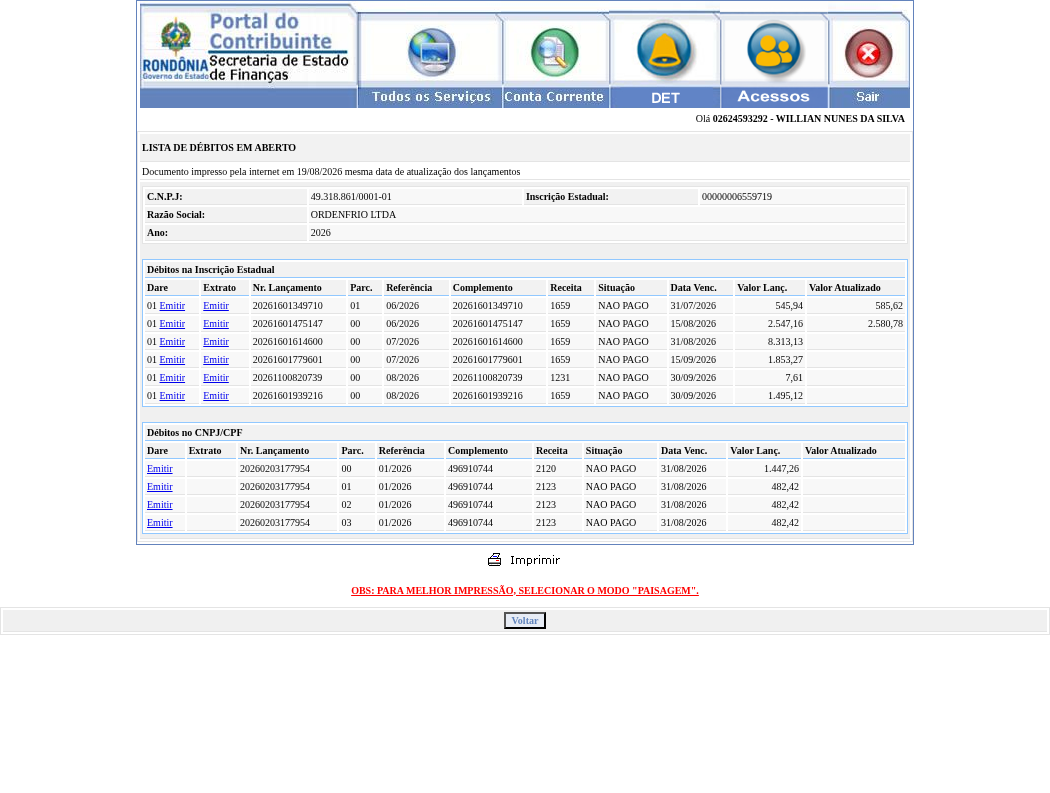Emit Dare for CNPJ debt receita 2120
The height and width of the screenshot is (793, 1050).
(159, 469)
